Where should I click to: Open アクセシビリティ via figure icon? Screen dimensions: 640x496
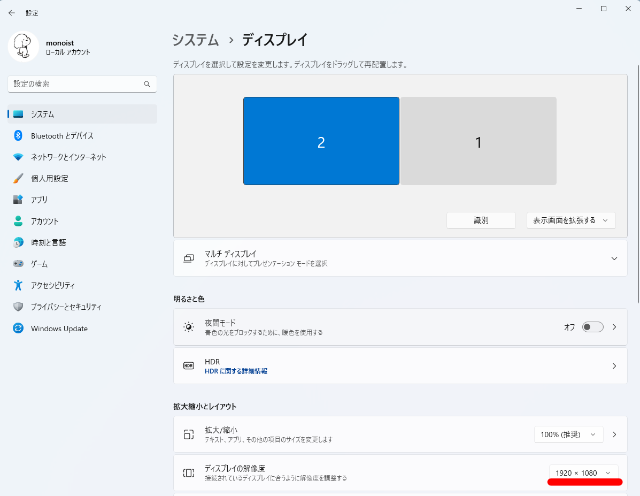click(x=18, y=285)
